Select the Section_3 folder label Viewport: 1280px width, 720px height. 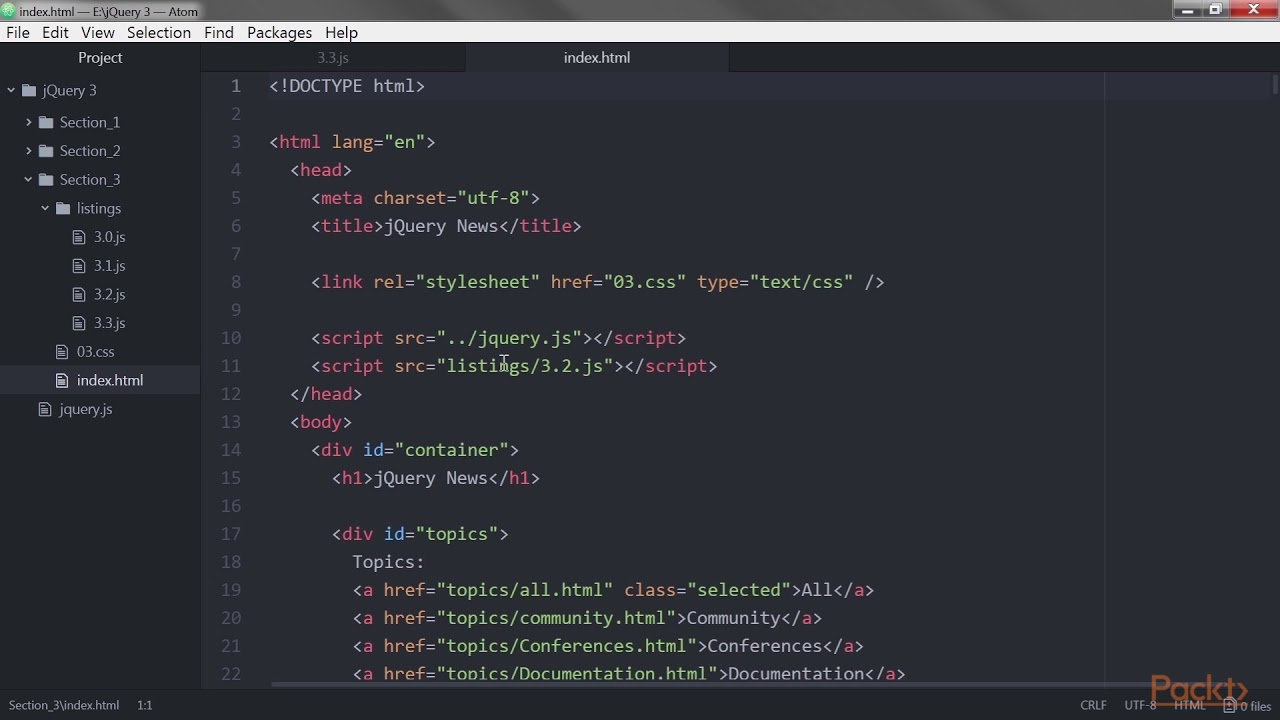tap(90, 180)
